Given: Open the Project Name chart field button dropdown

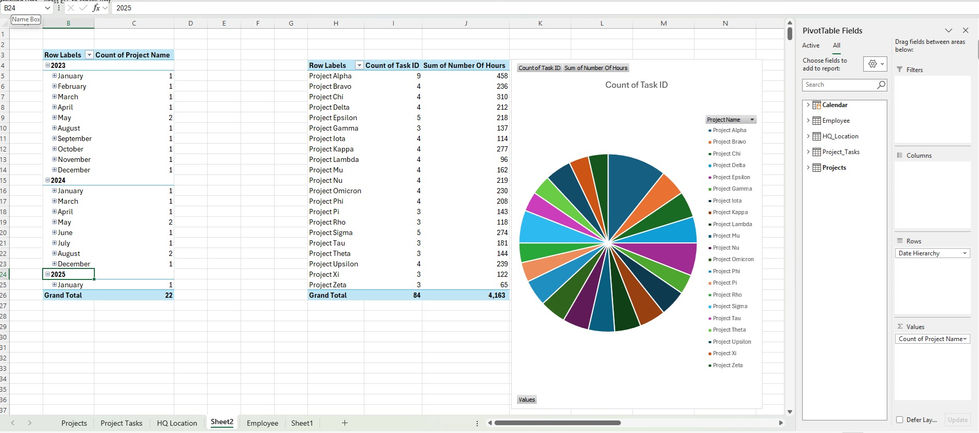Looking at the screenshot, I should tap(752, 119).
